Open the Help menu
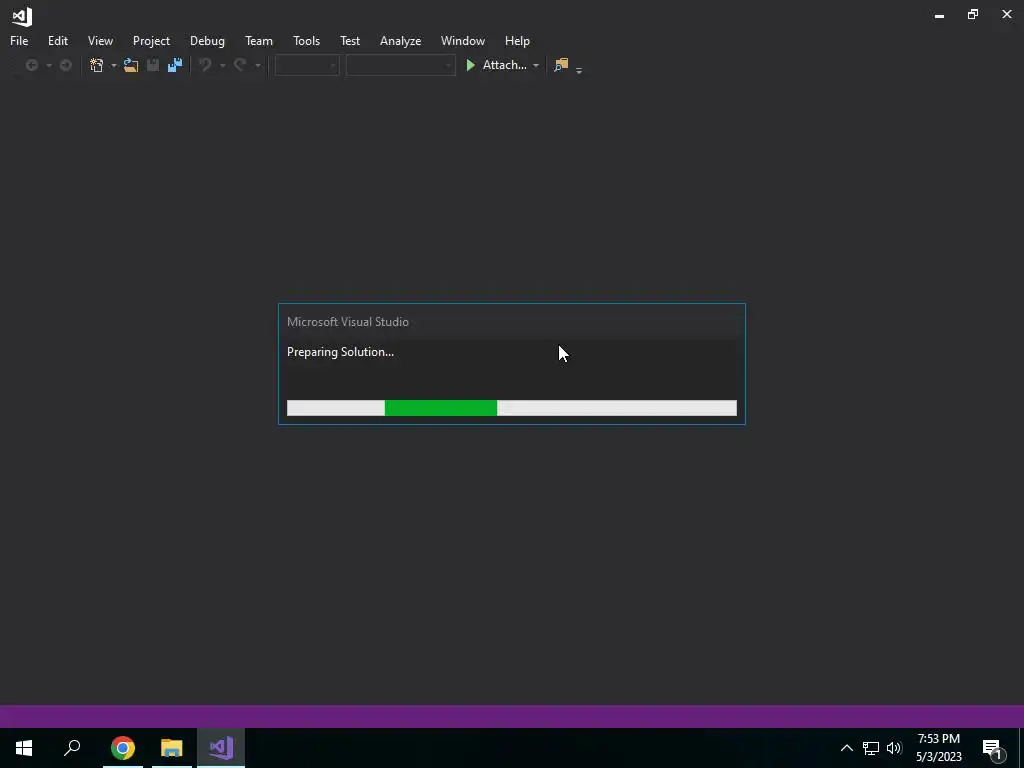 tap(517, 40)
